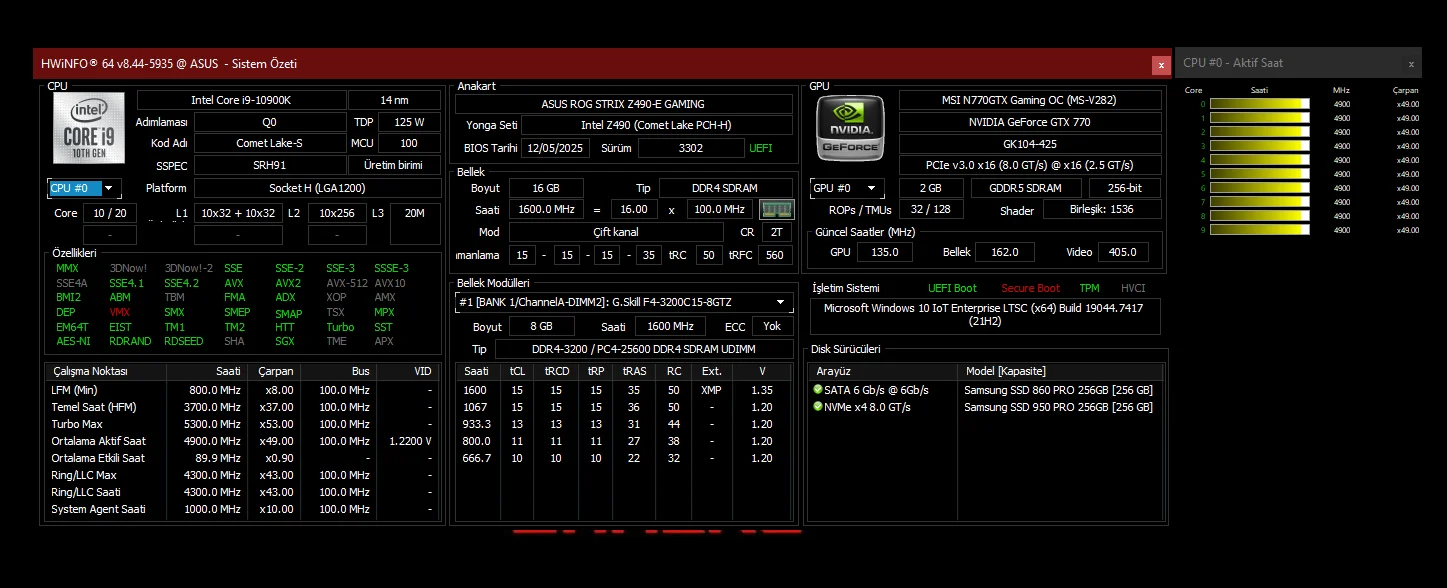Image resolution: width=1447 pixels, height=588 pixels.
Task: Select the Socket H (LGA1200) platform field
Action: point(317,188)
